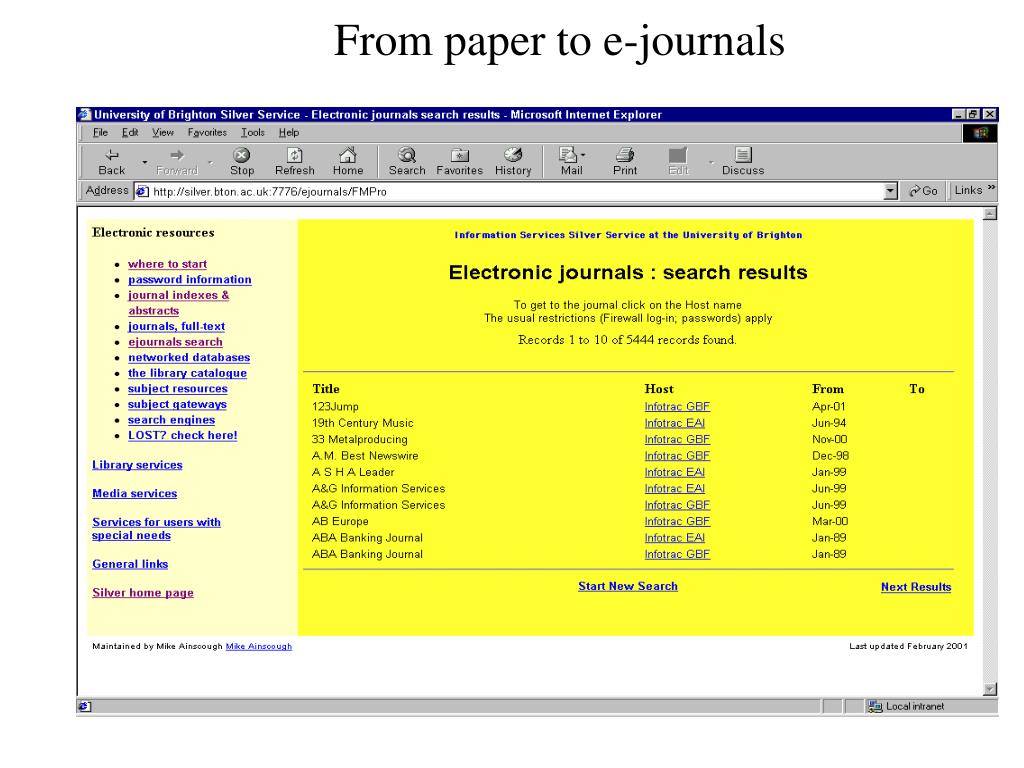Click the page icon in Address bar
The height and width of the screenshot is (768, 1024).
[142, 191]
